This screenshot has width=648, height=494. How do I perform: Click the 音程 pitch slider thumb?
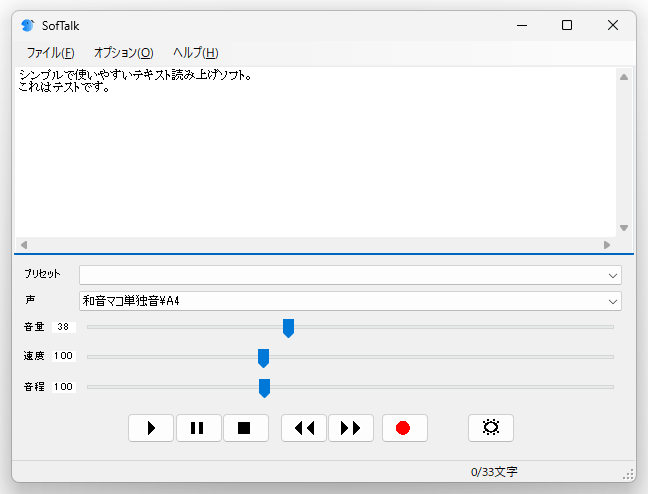(x=264, y=388)
